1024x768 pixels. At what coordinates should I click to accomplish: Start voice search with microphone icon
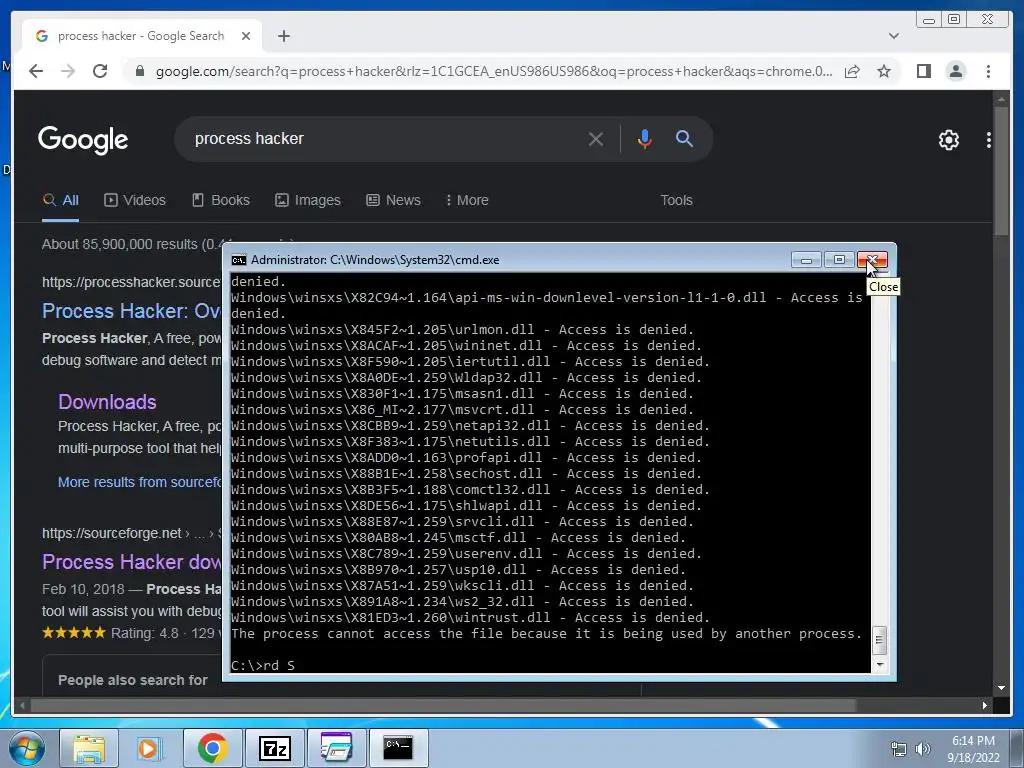645,139
